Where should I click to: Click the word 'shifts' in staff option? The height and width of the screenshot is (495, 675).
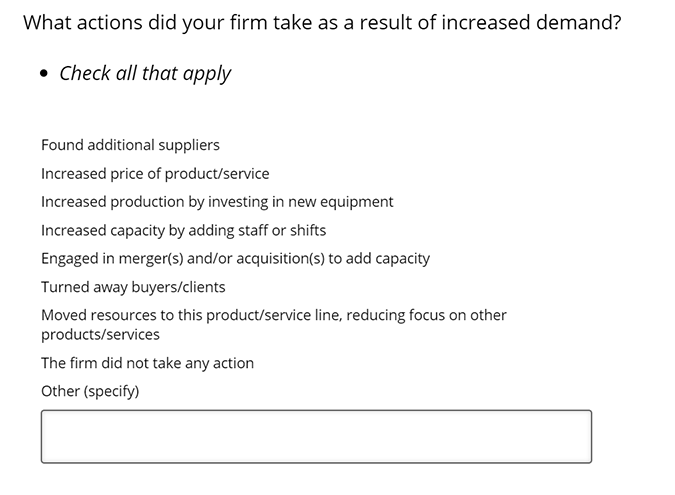click(308, 230)
